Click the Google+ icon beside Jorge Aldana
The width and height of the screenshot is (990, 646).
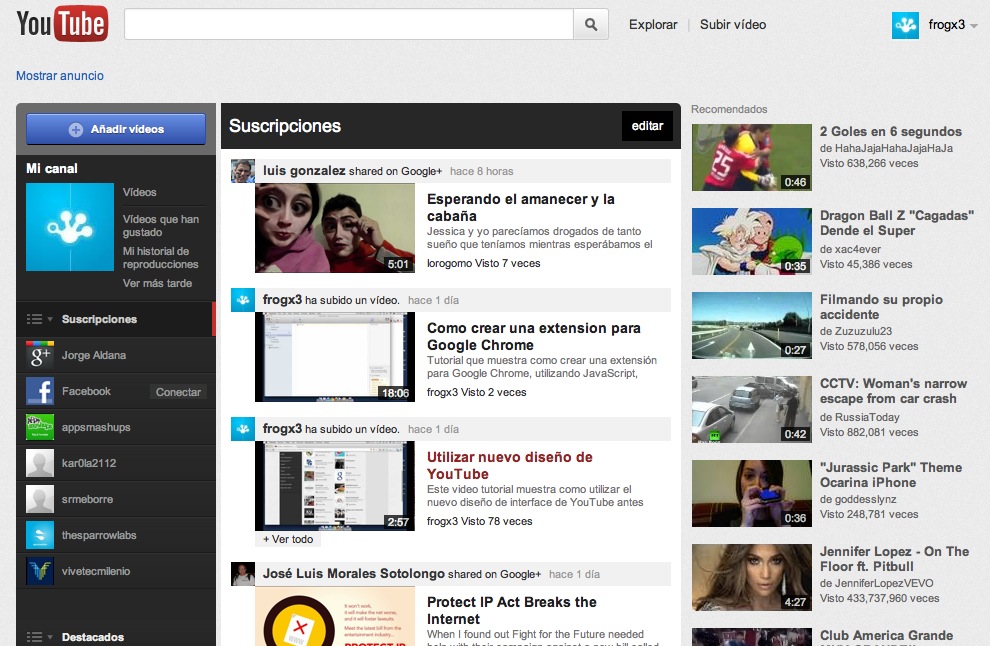39,354
